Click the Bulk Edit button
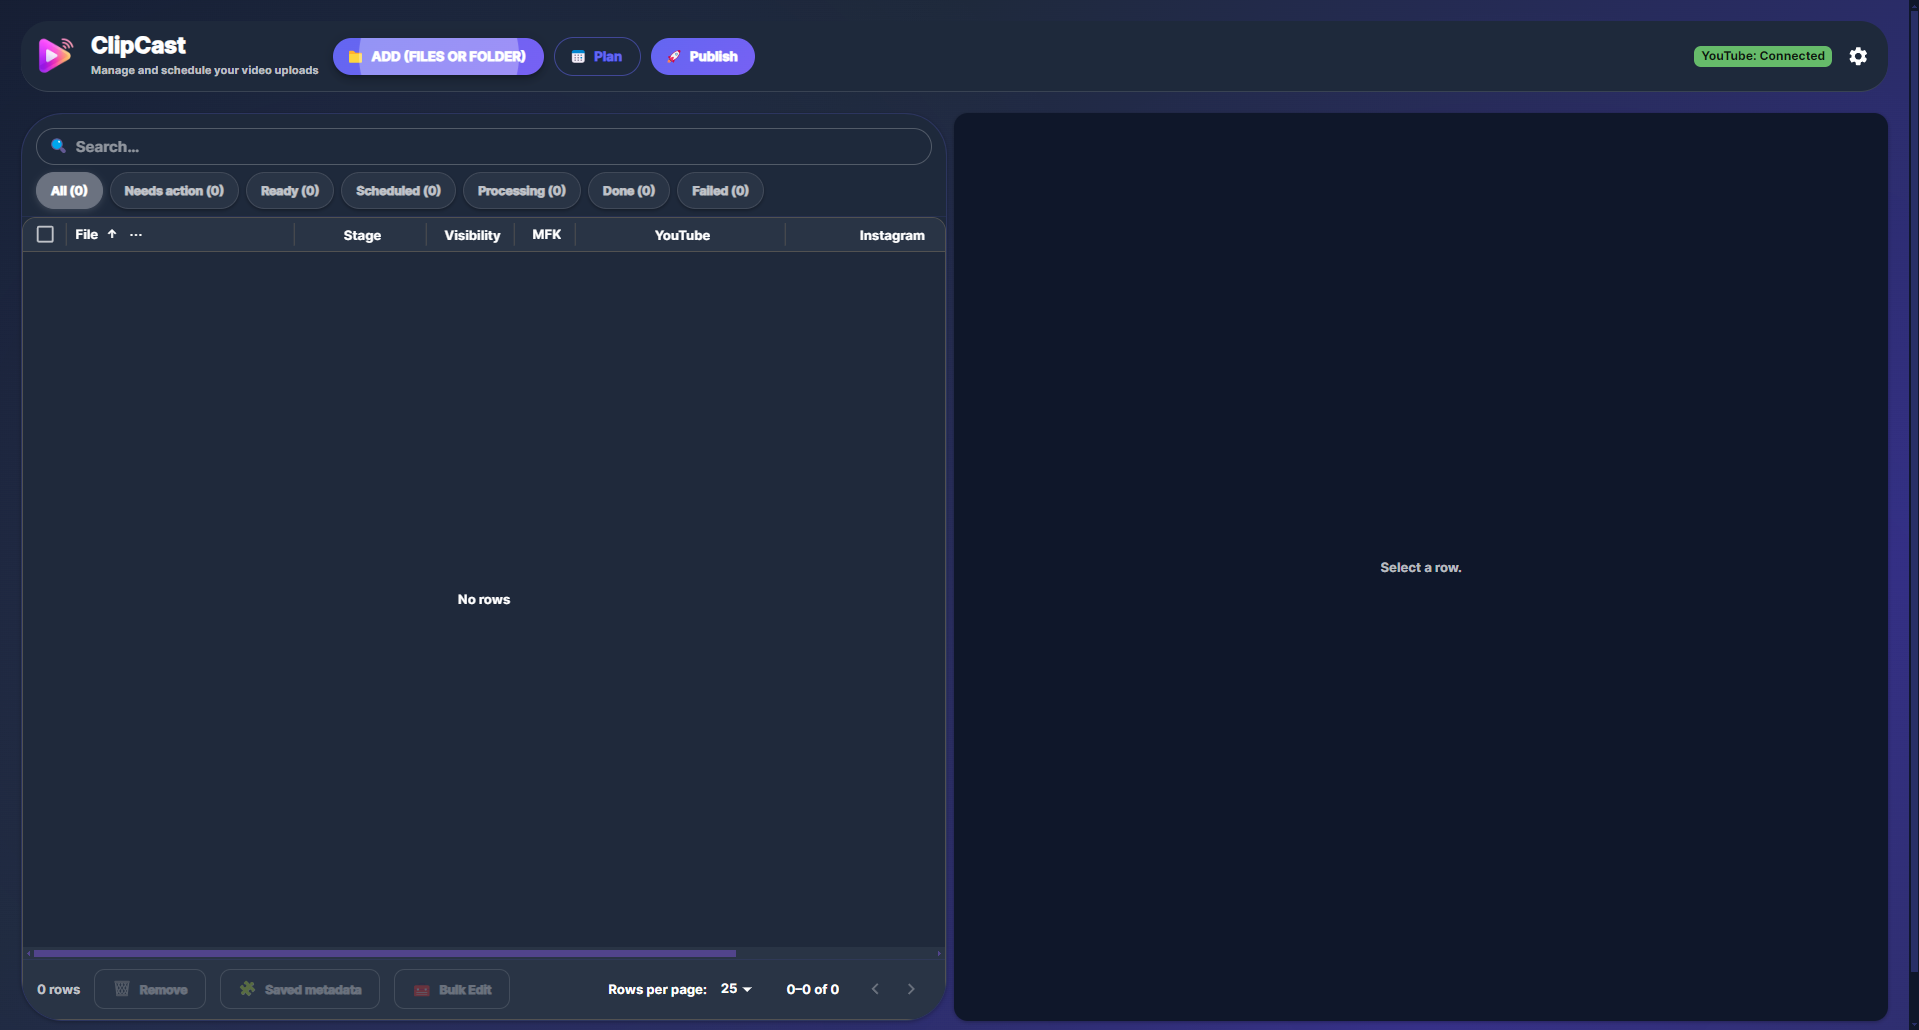The width and height of the screenshot is (1919, 1030). (x=452, y=989)
